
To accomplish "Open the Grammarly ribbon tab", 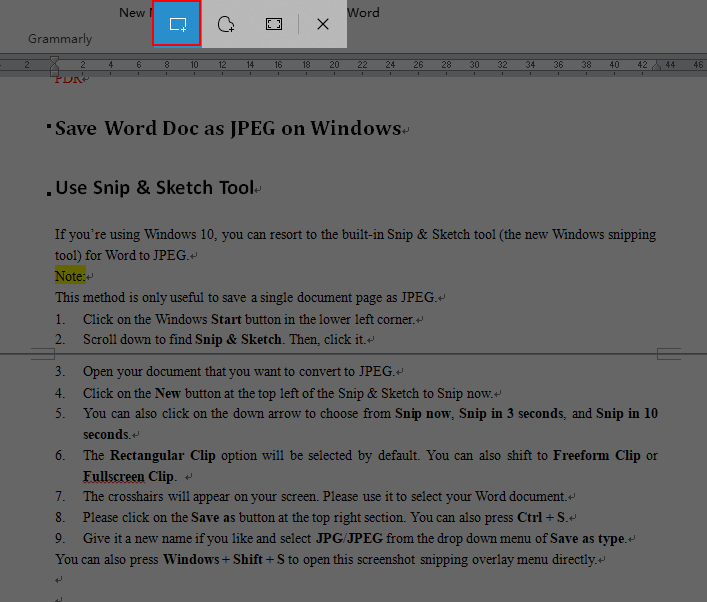I will (x=60, y=39).
